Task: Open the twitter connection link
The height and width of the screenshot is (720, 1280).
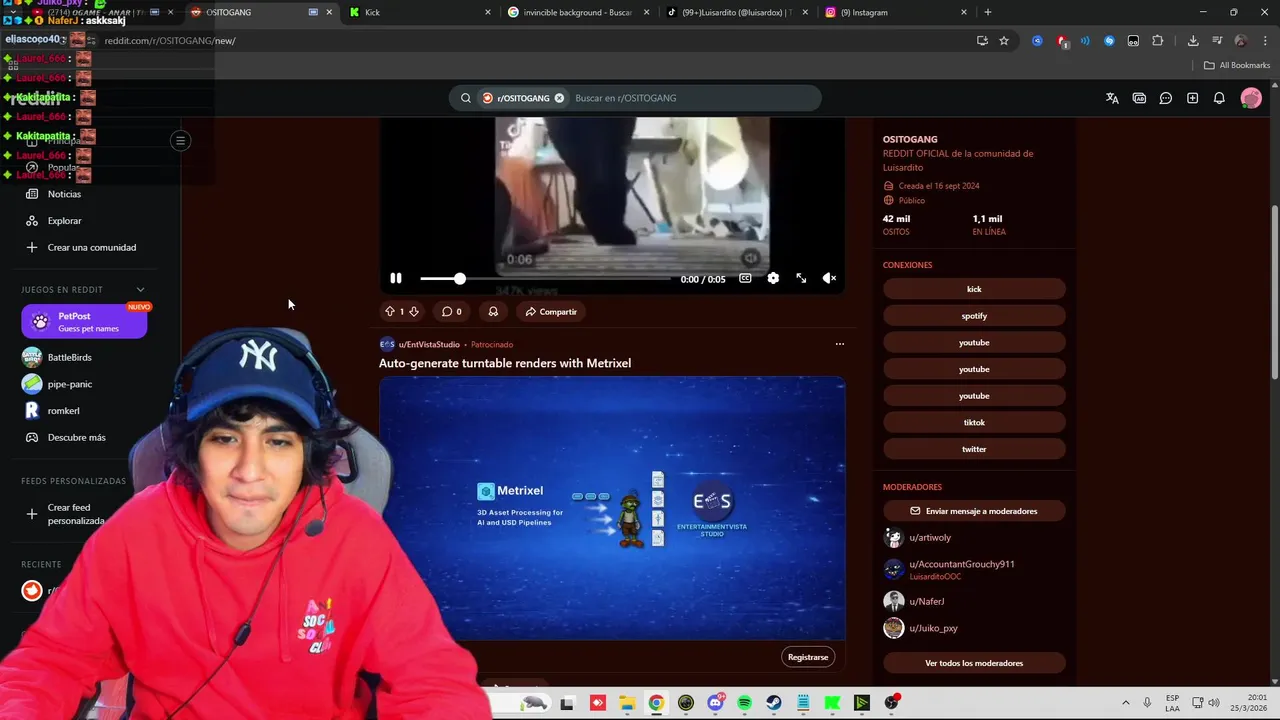Action: point(974,449)
